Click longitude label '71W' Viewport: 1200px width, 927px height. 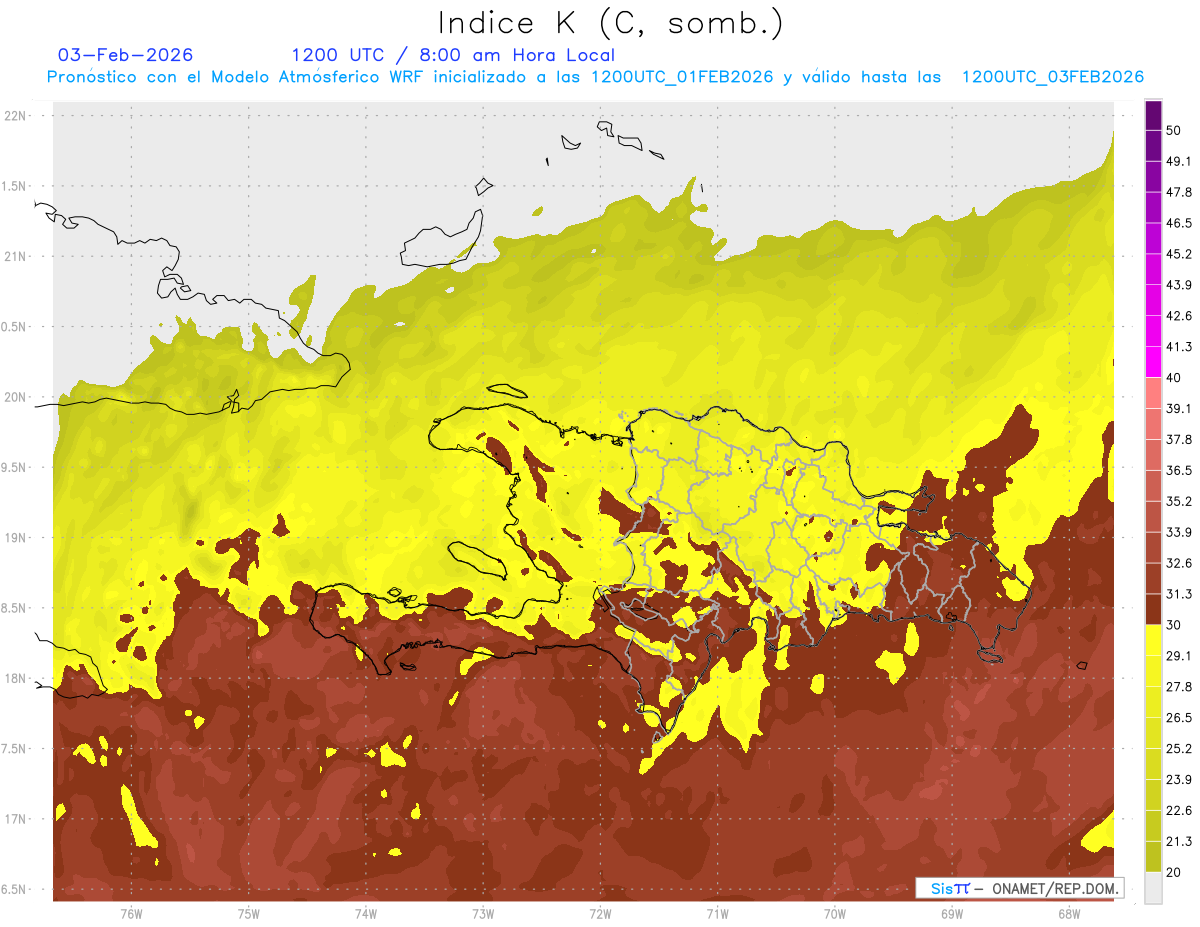(x=717, y=914)
